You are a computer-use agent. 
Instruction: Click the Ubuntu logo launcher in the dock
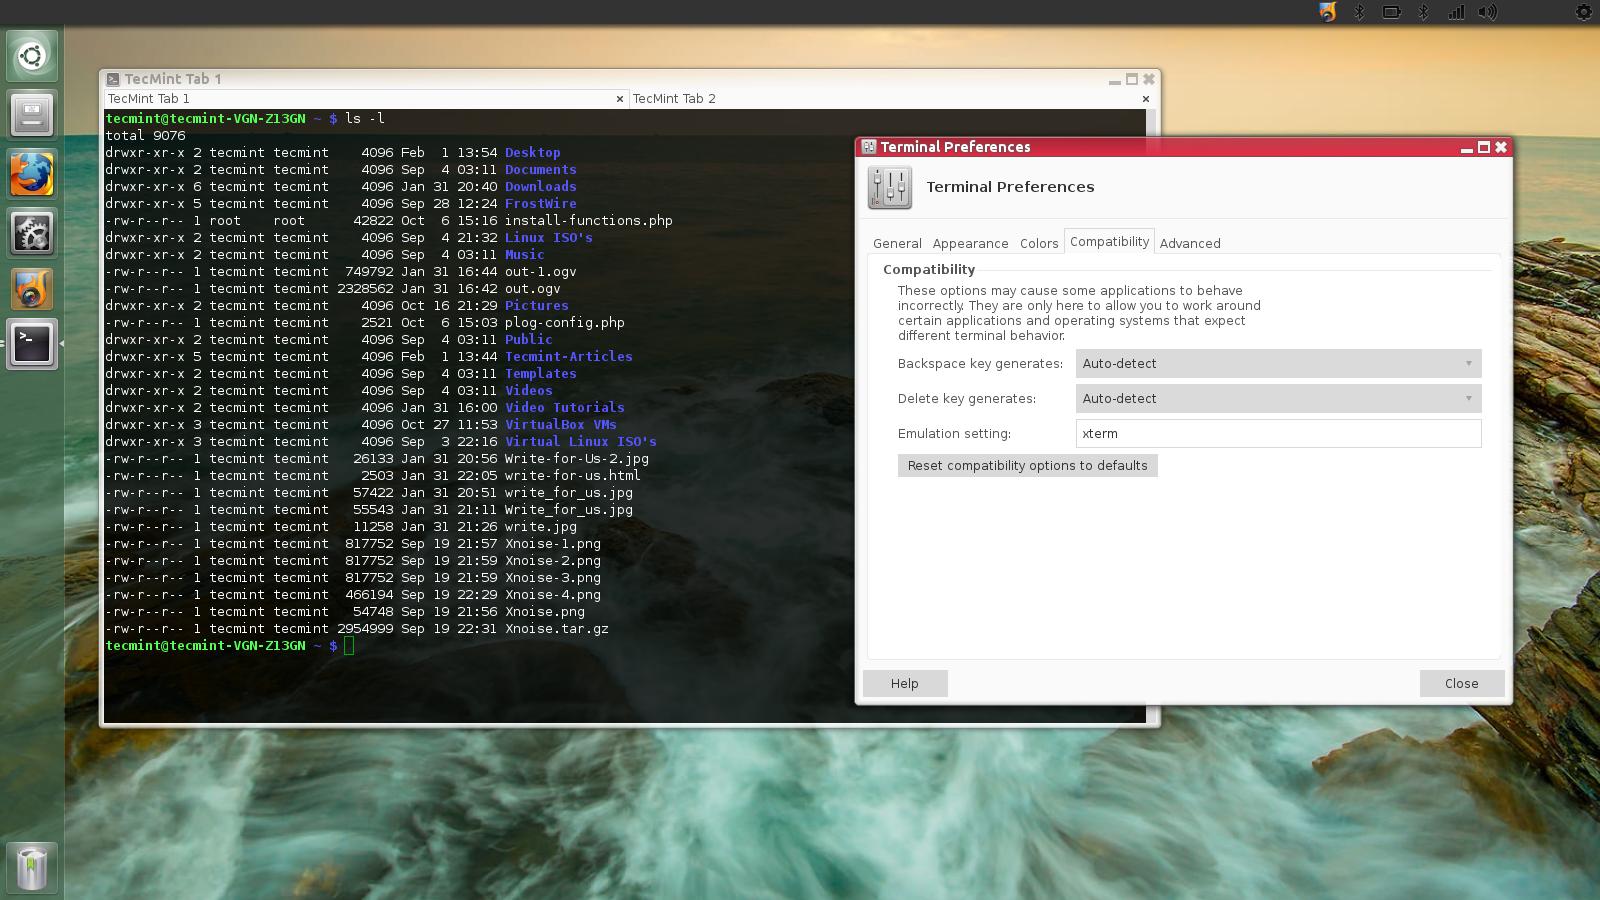point(31,57)
